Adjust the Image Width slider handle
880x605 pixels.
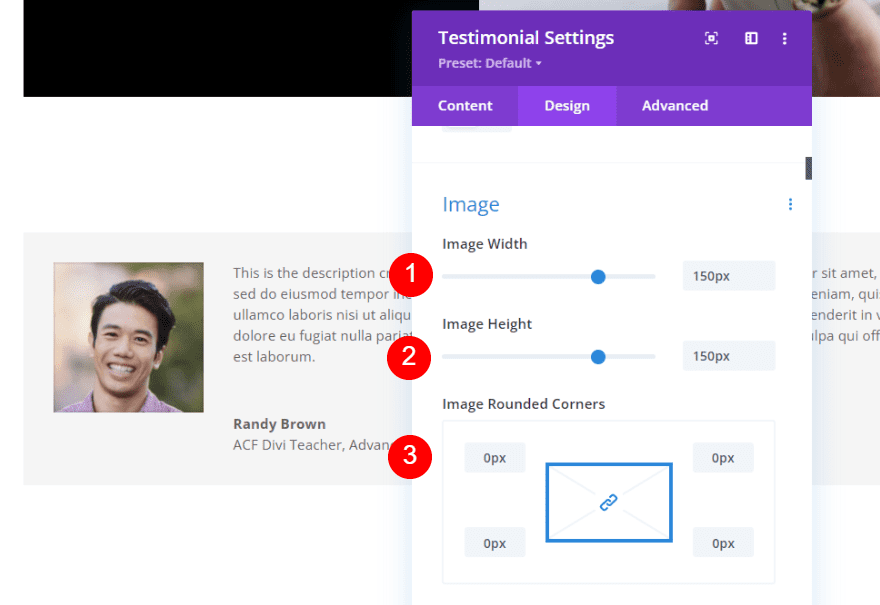597,277
